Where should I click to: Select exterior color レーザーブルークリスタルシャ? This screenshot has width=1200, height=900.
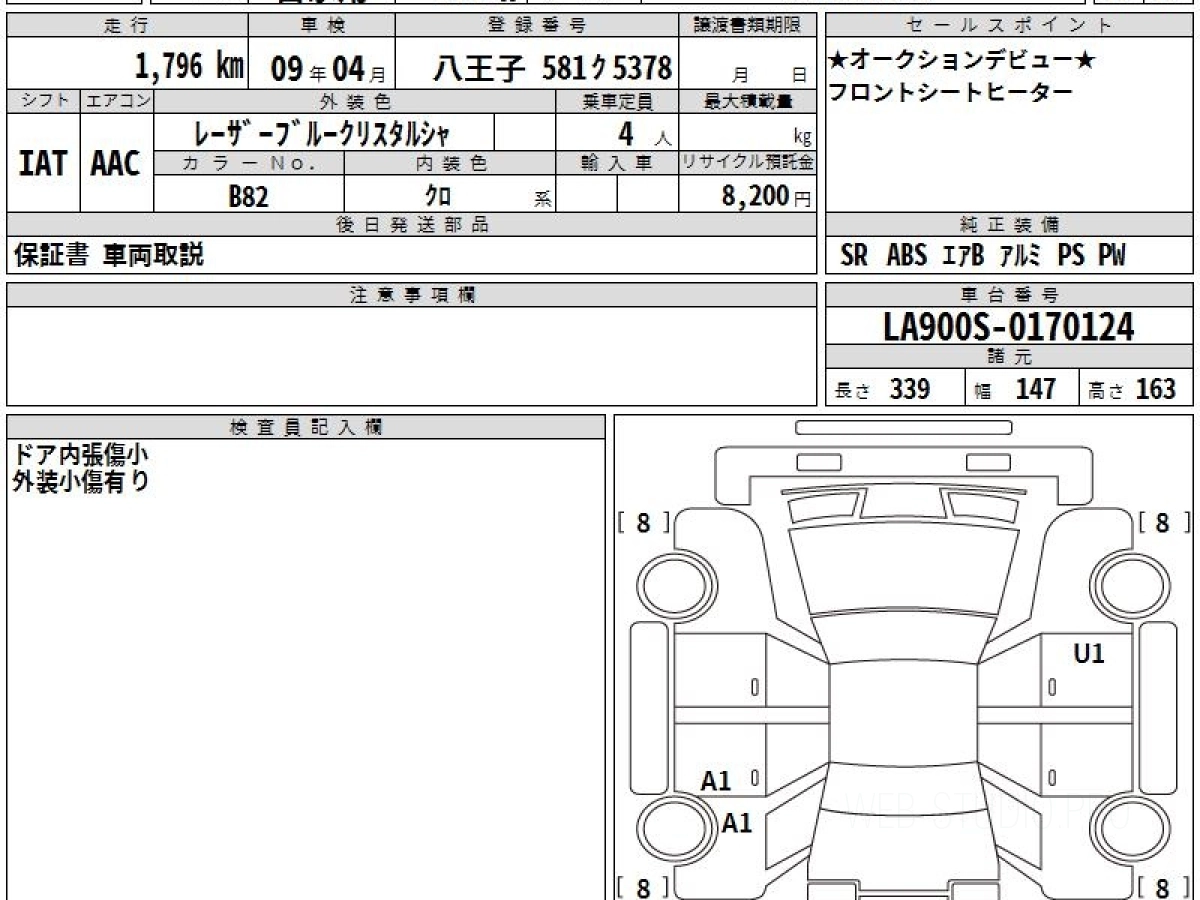tap(322, 133)
